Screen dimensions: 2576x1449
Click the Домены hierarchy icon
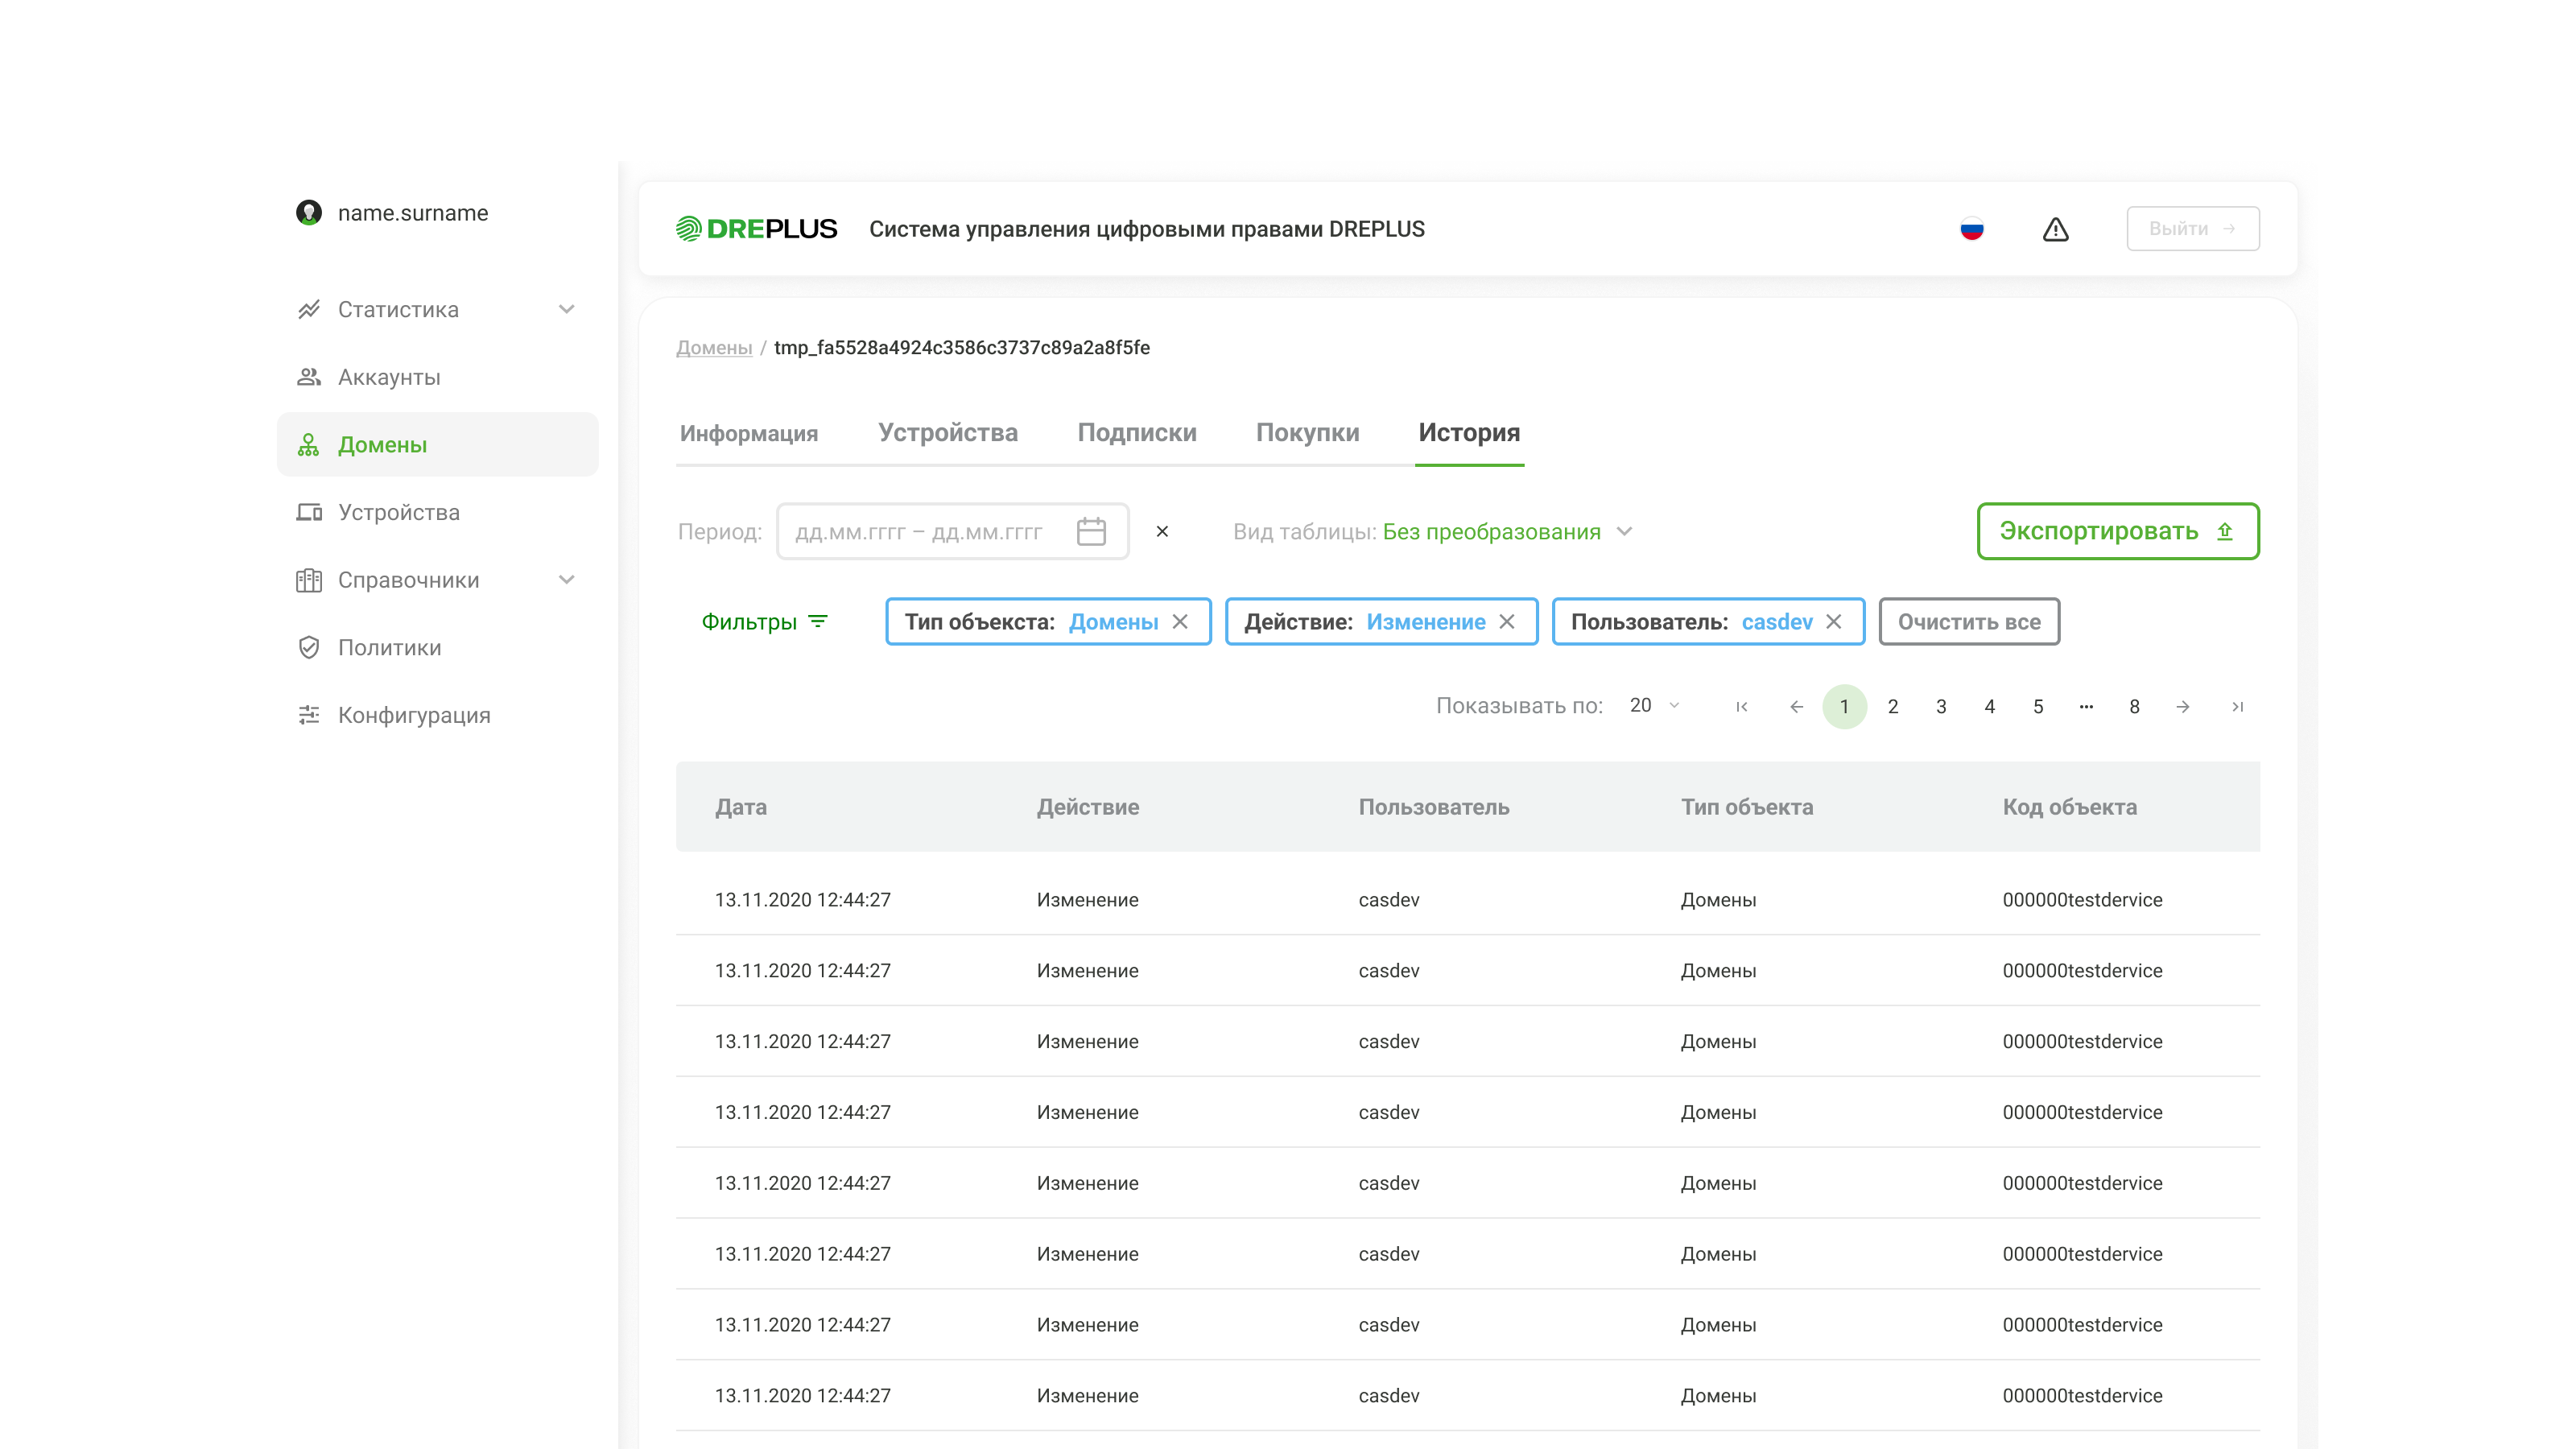click(x=309, y=445)
